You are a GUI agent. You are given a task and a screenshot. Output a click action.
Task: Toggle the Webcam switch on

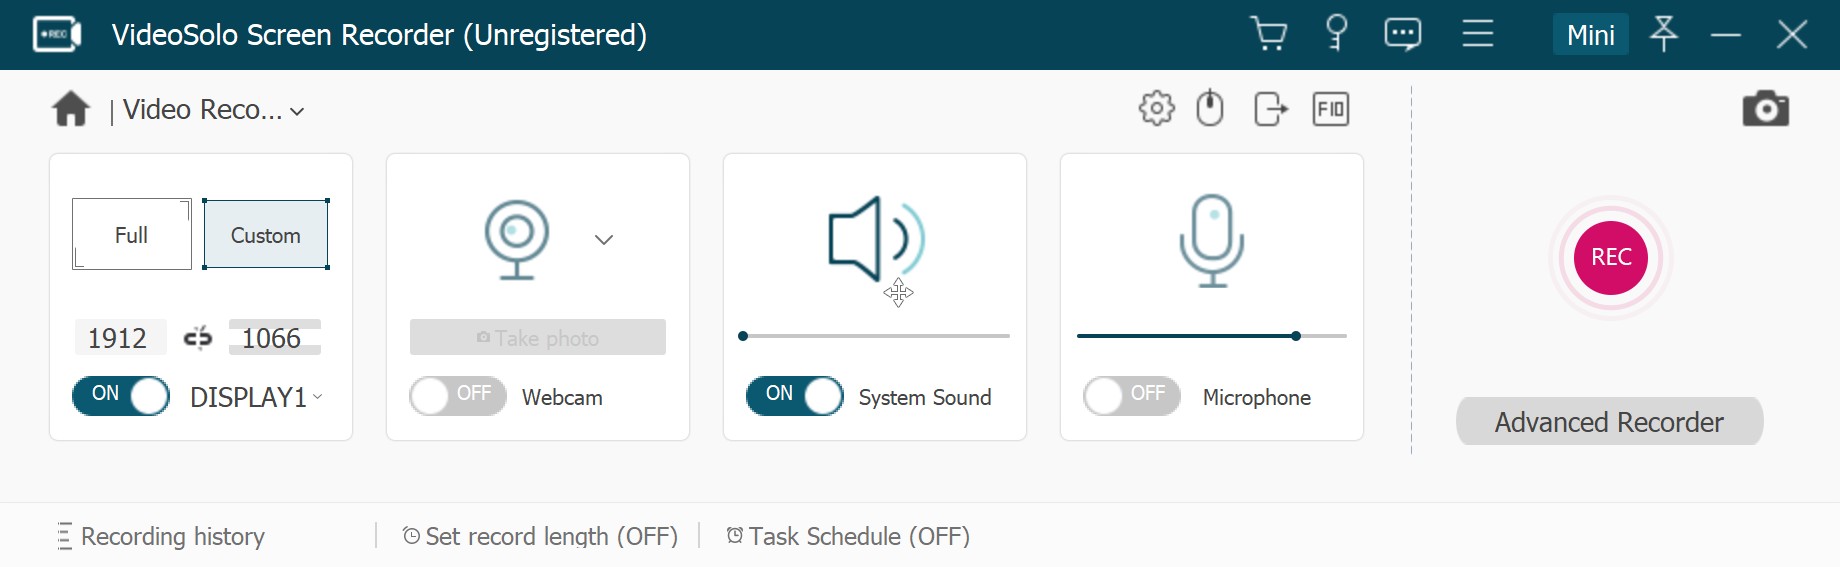point(457,396)
